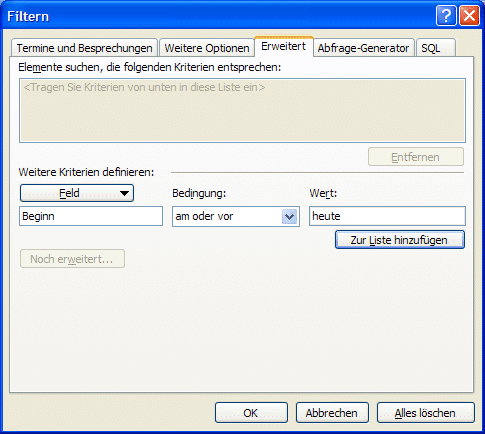Open the Weitere Optionen tab

coord(207,48)
